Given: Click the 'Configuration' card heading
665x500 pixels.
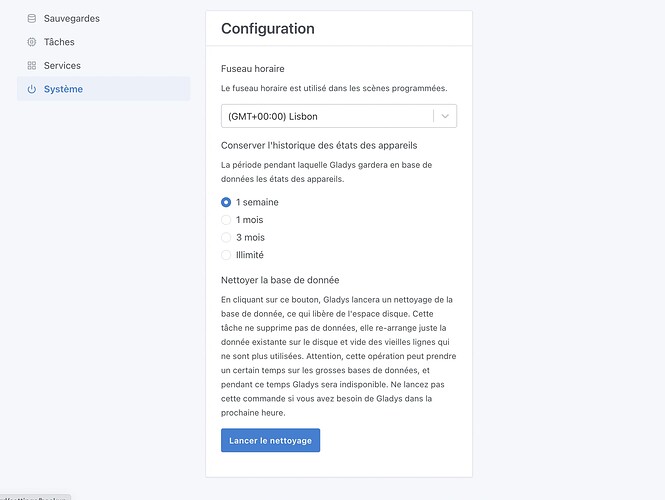Looking at the screenshot, I should (267, 29).
